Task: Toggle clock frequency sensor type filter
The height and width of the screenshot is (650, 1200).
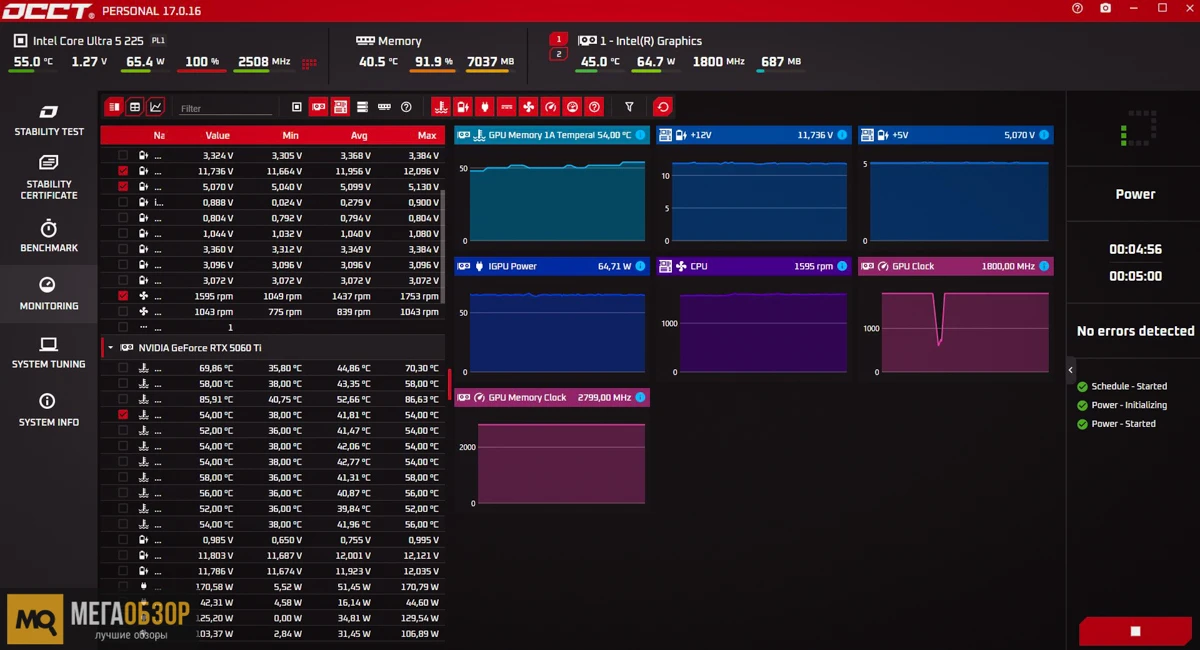Action: pos(550,107)
